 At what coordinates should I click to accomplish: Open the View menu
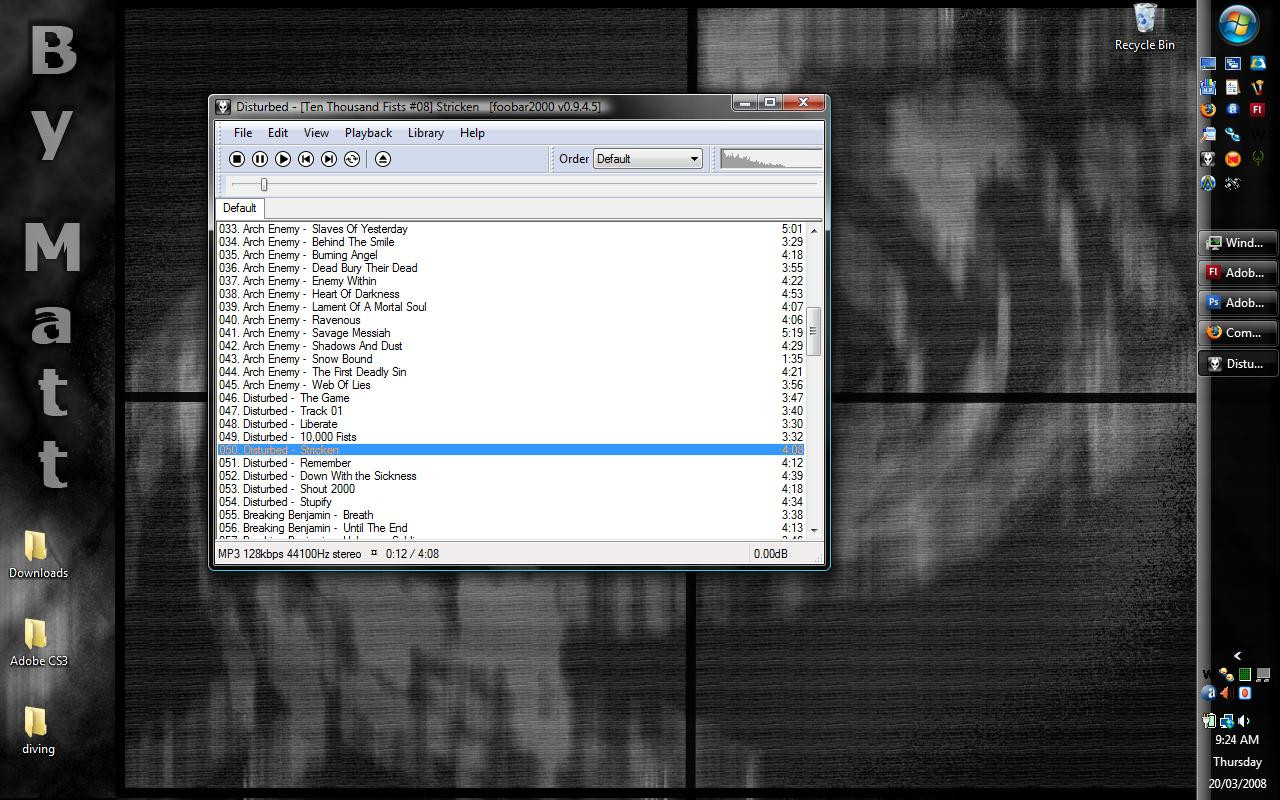click(316, 133)
